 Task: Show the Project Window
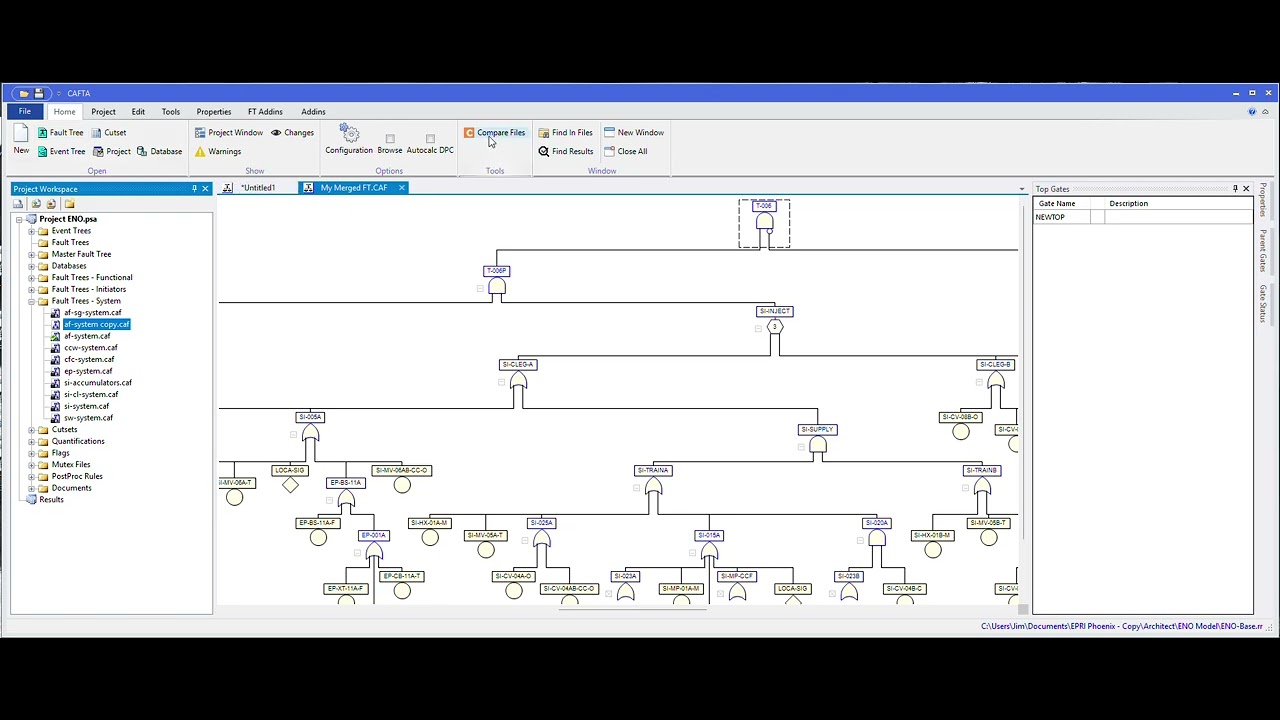click(x=228, y=132)
